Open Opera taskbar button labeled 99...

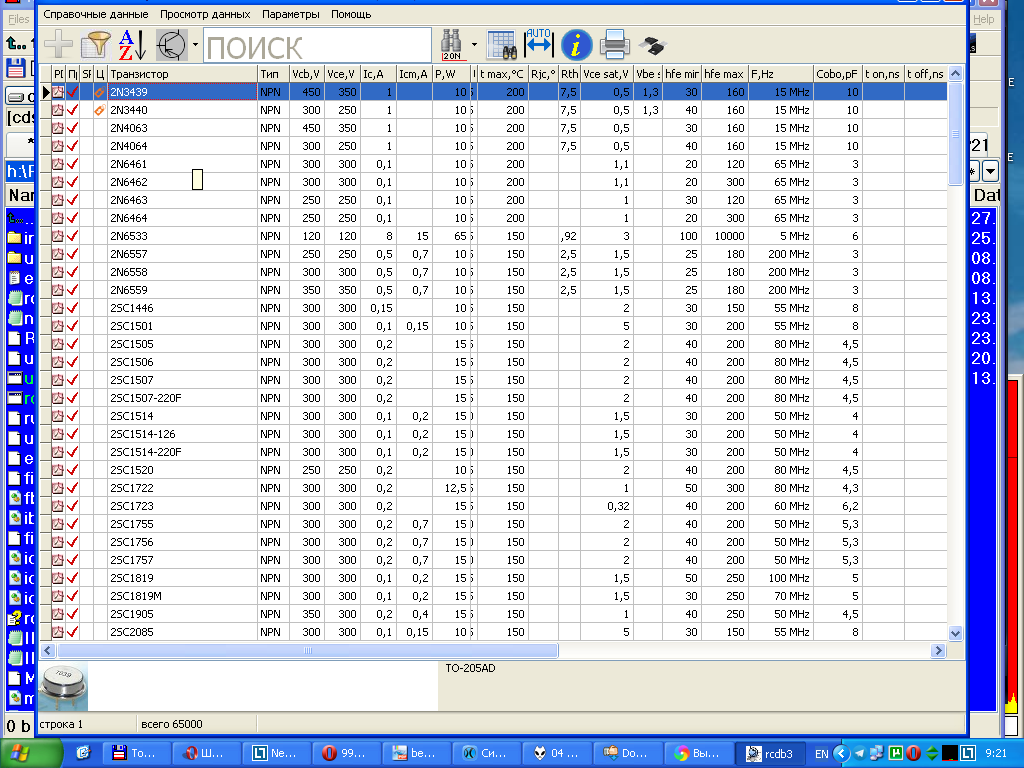(345, 754)
